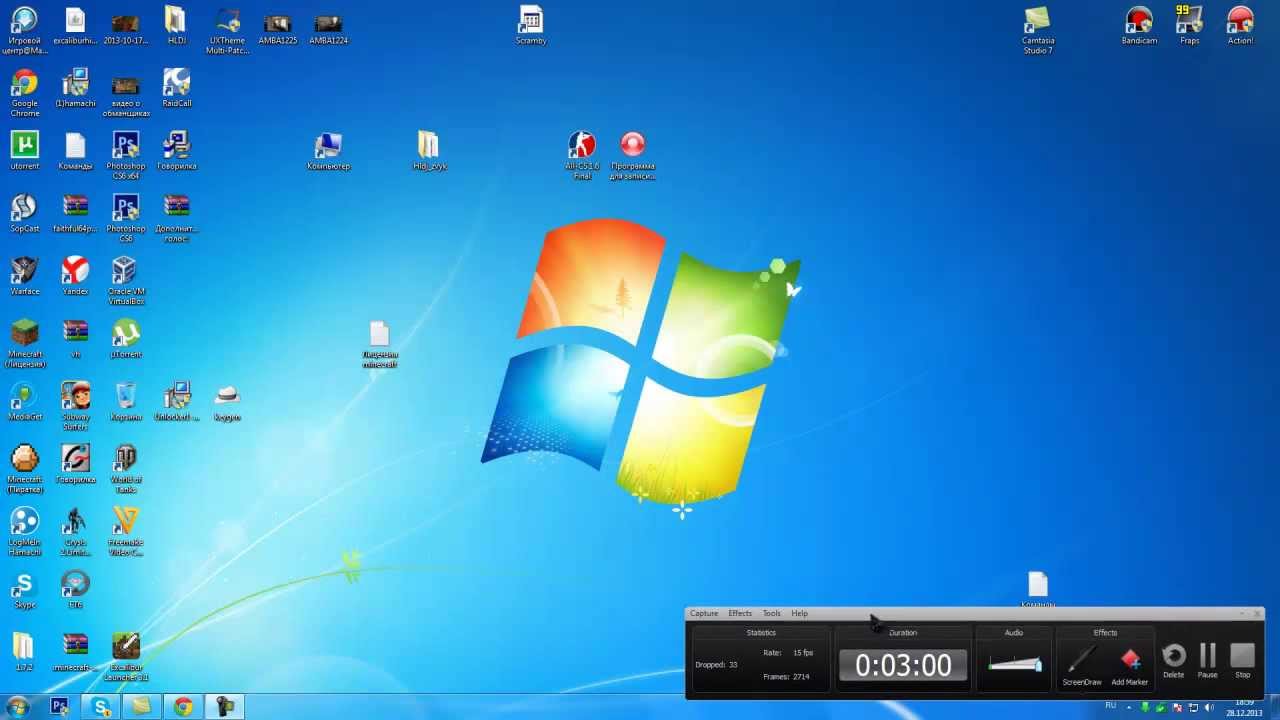Select the Корзина recycle bin
This screenshot has width=1280, height=720.
click(x=126, y=401)
